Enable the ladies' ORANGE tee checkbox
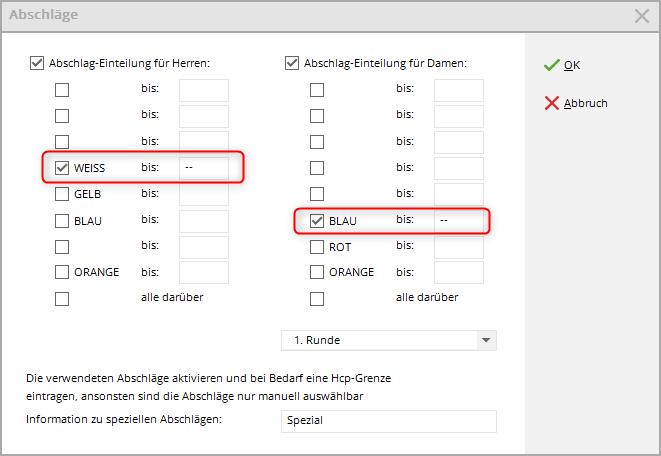661x456 pixels. [x=317, y=272]
